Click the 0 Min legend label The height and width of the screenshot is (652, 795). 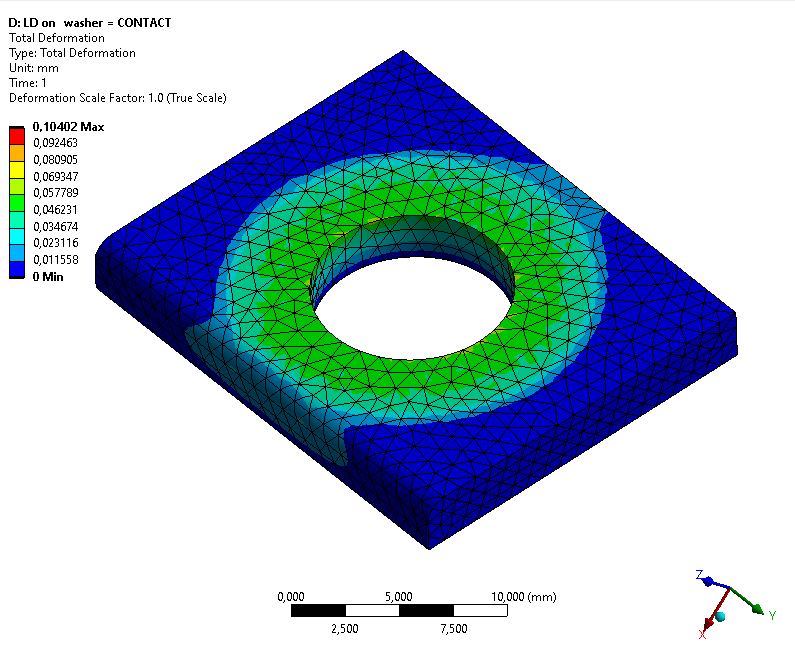click(x=48, y=277)
